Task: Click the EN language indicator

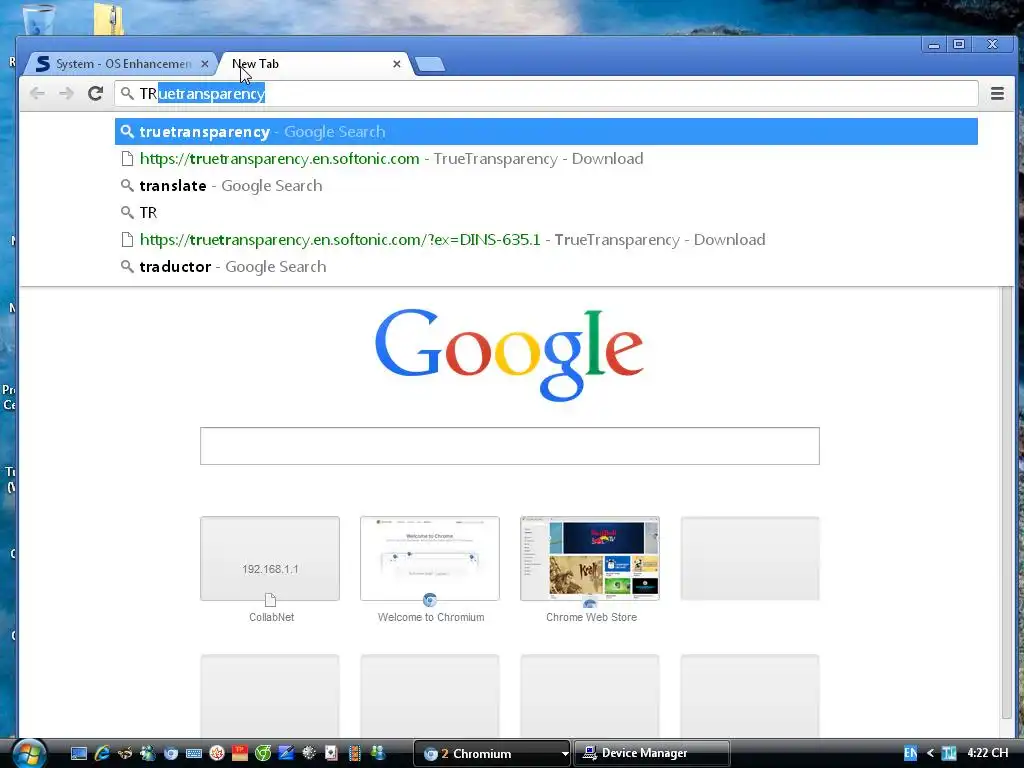Action: tap(910, 753)
